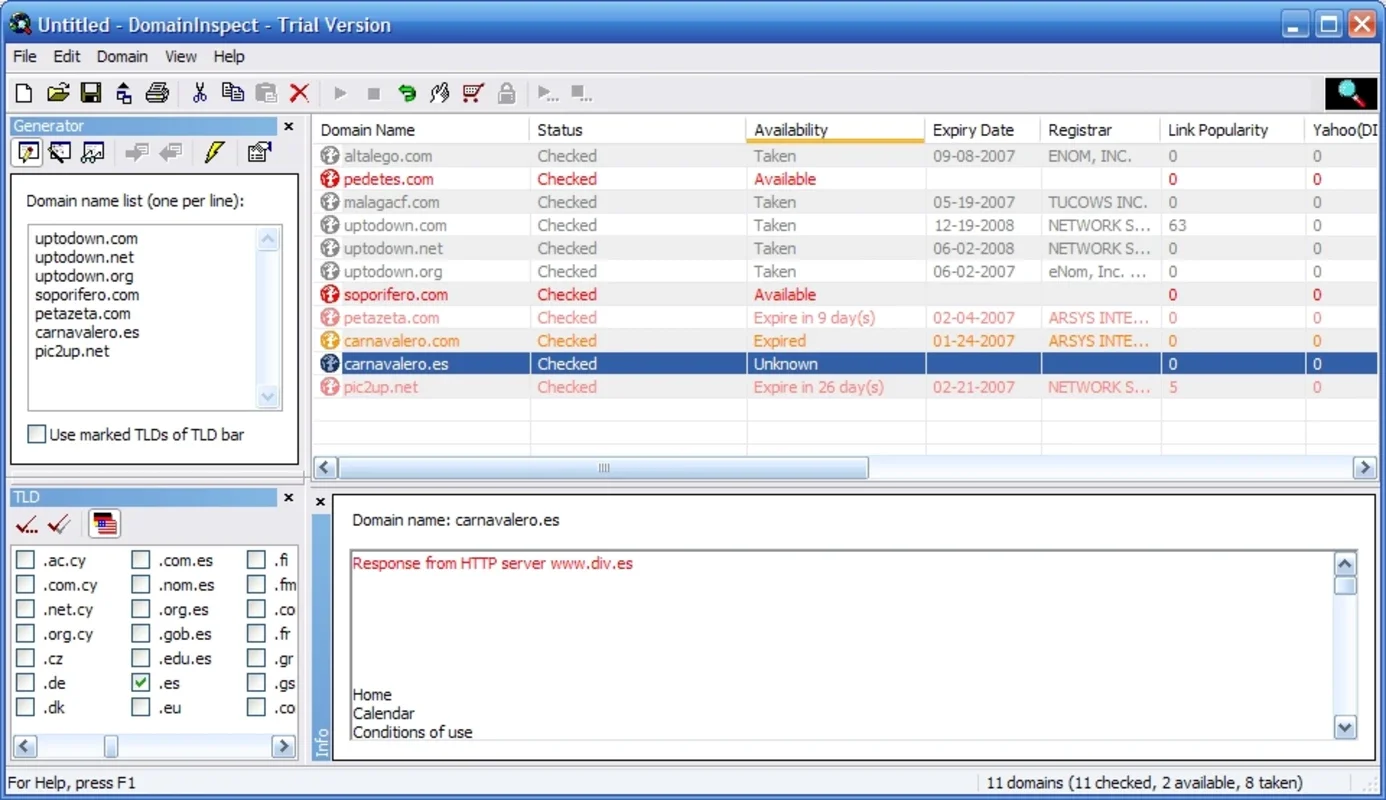Select the pic2up.net row
Viewport: 1386px width, 800px height.
click(845, 387)
